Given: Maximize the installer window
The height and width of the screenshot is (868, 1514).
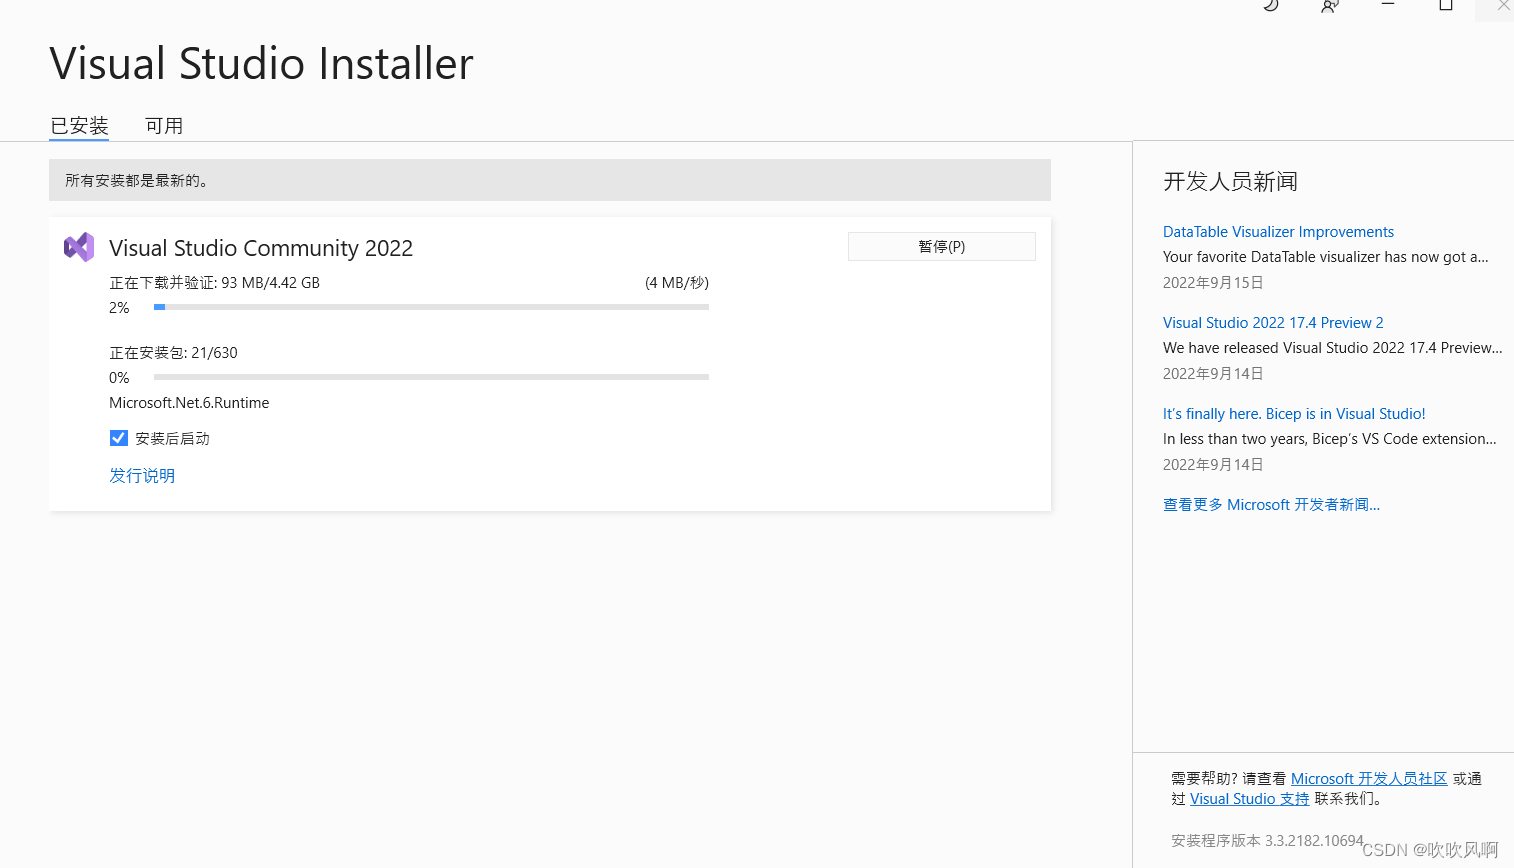Looking at the screenshot, I should [x=1445, y=5].
